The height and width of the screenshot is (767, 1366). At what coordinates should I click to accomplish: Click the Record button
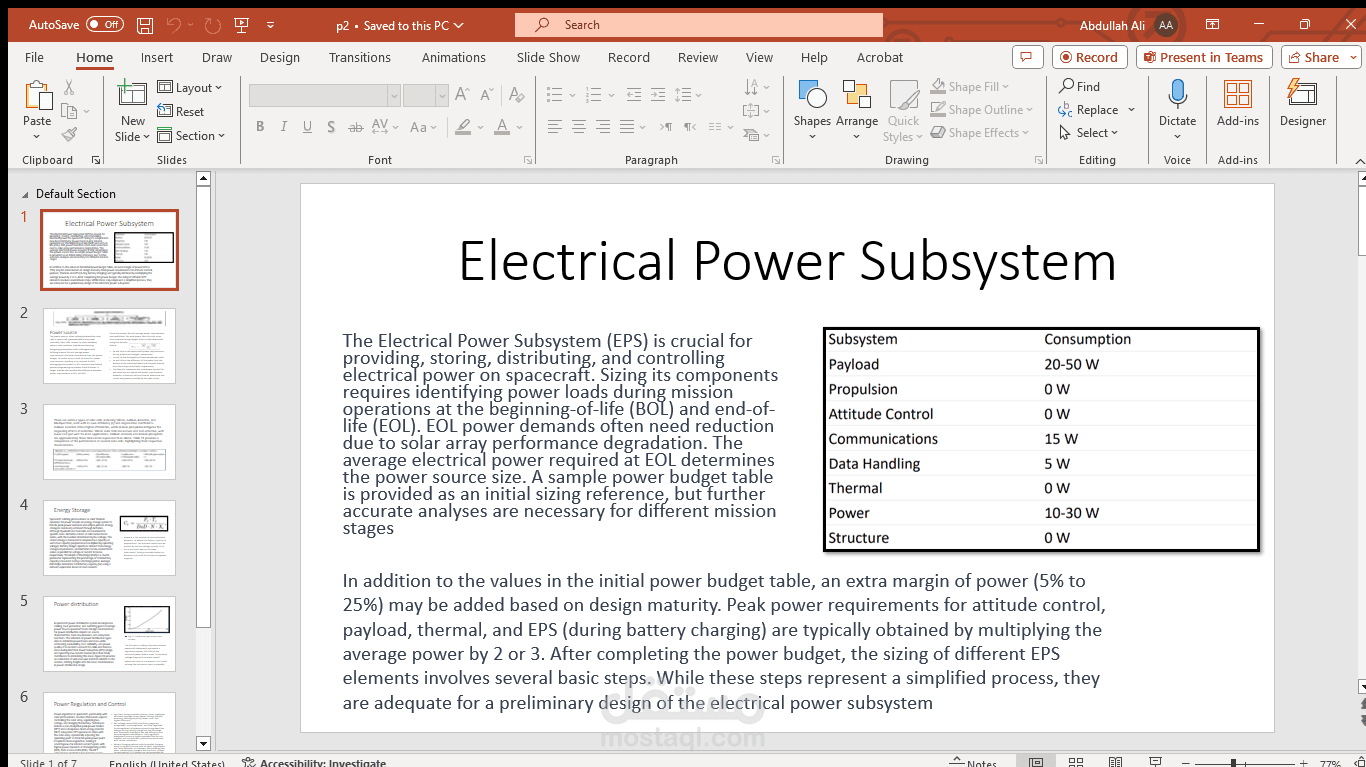pos(1089,57)
